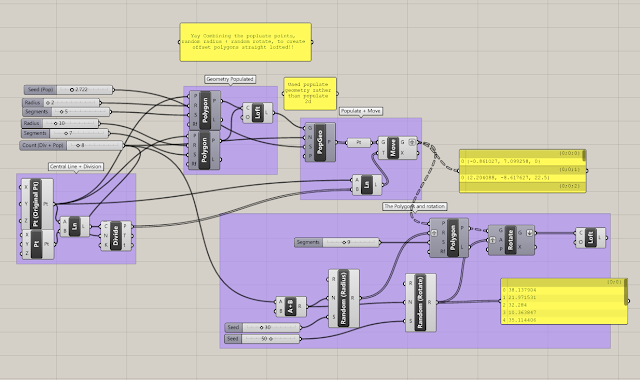Click the Count (Div + Pop) slider

[x=71, y=145]
